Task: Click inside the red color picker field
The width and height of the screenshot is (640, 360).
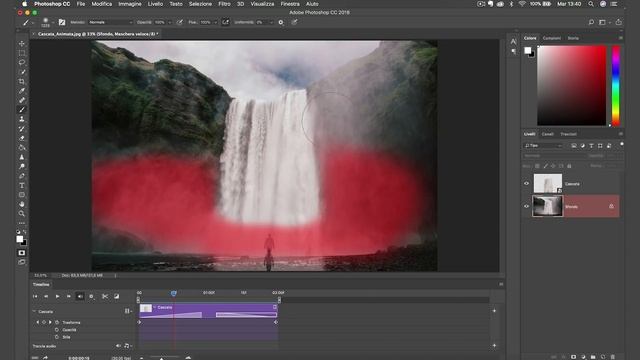Action: [571, 85]
